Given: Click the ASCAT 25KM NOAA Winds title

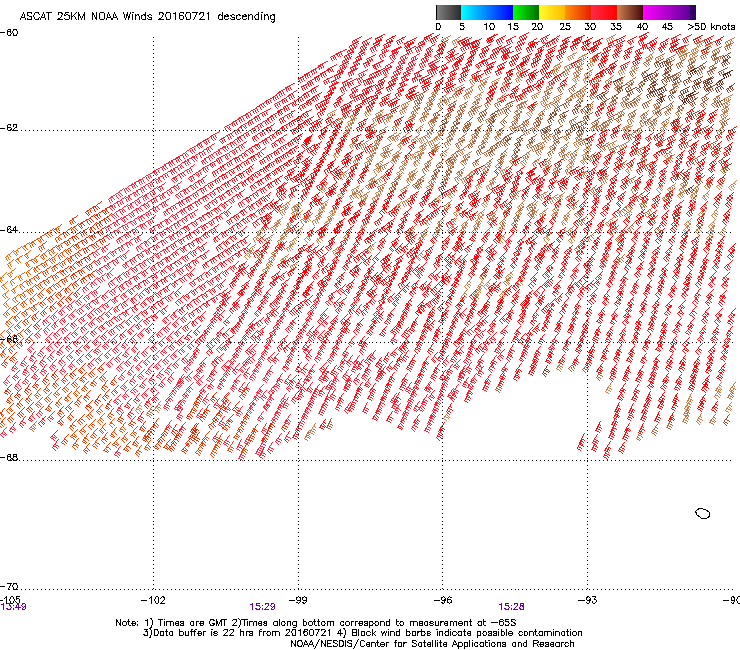Looking at the screenshot, I should point(147,17).
